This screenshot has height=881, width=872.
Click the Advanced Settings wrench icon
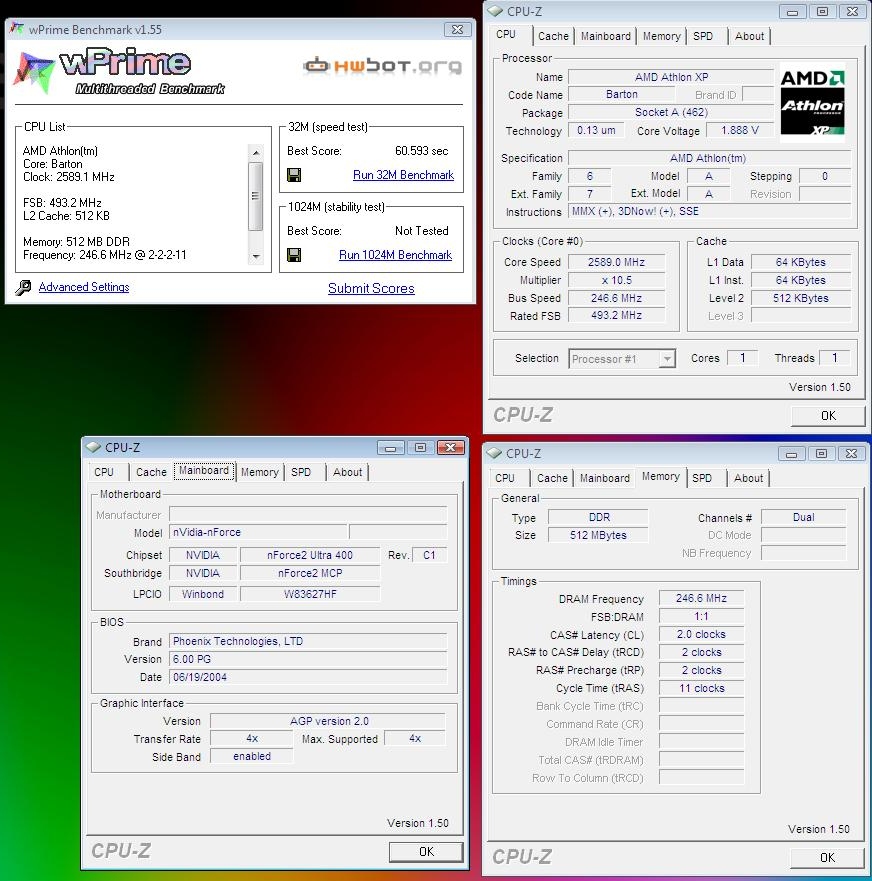click(23, 288)
